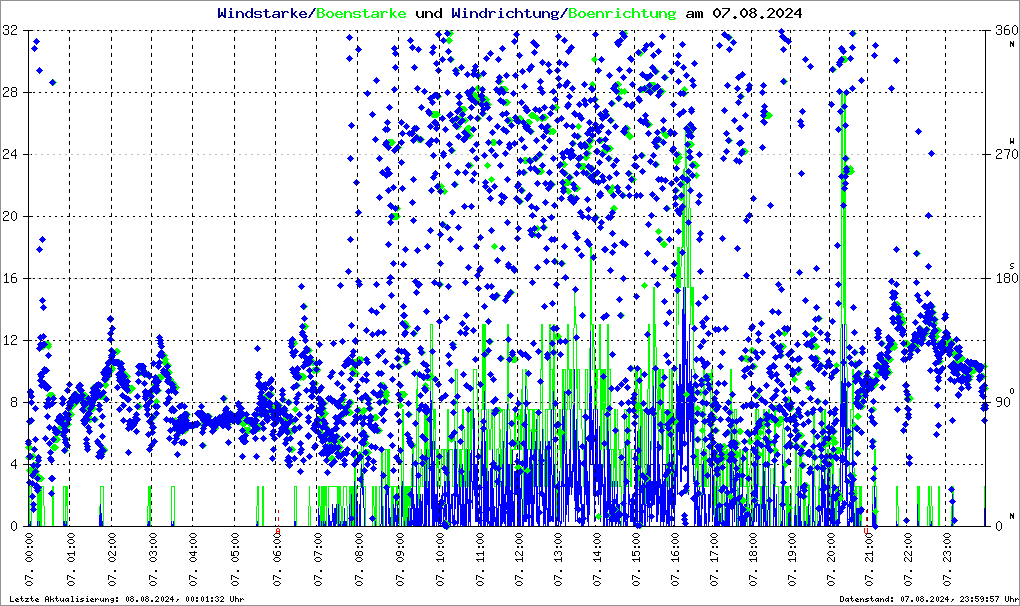Click the time label "07. 23:00"

pyautogui.click(x=948, y=559)
